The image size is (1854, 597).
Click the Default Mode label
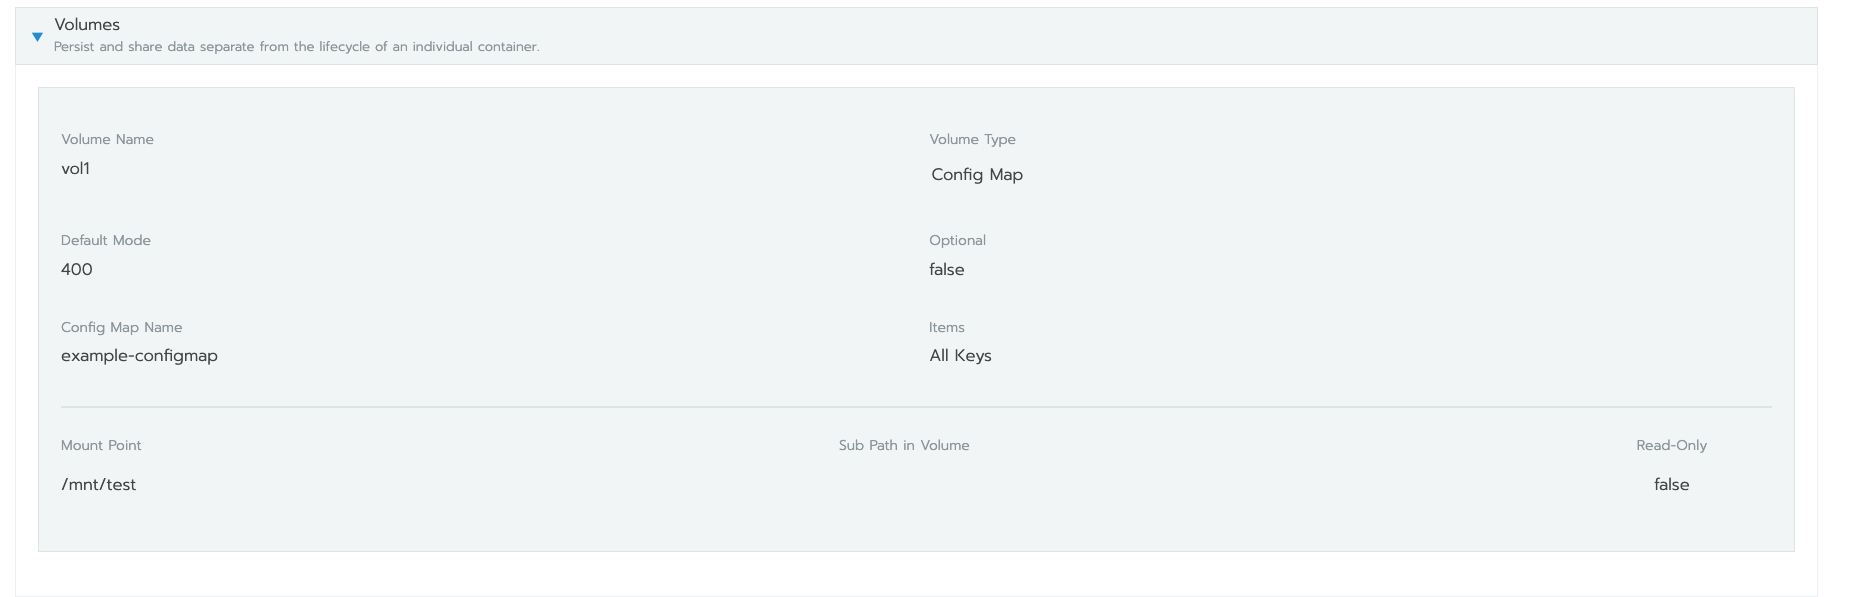pos(106,240)
